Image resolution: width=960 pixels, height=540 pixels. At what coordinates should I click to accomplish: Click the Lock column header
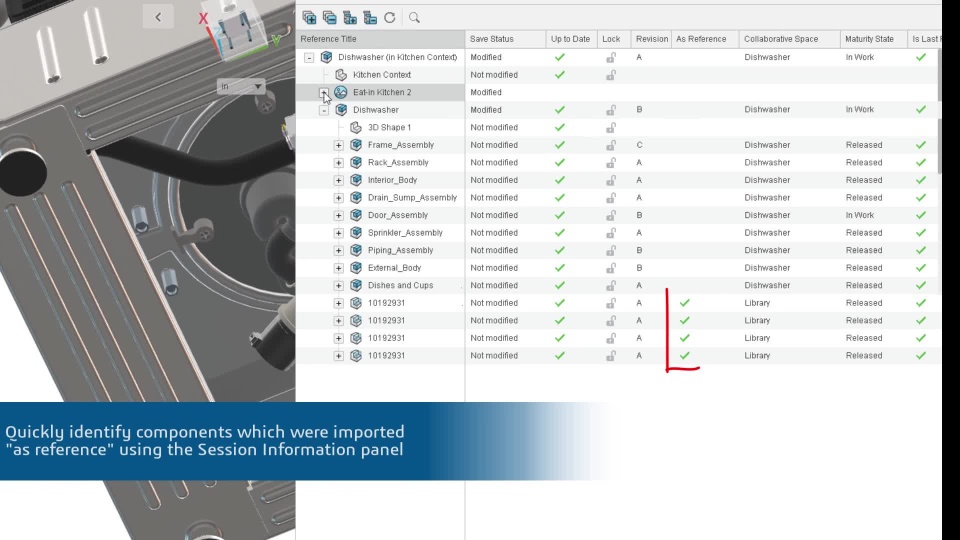614,39
